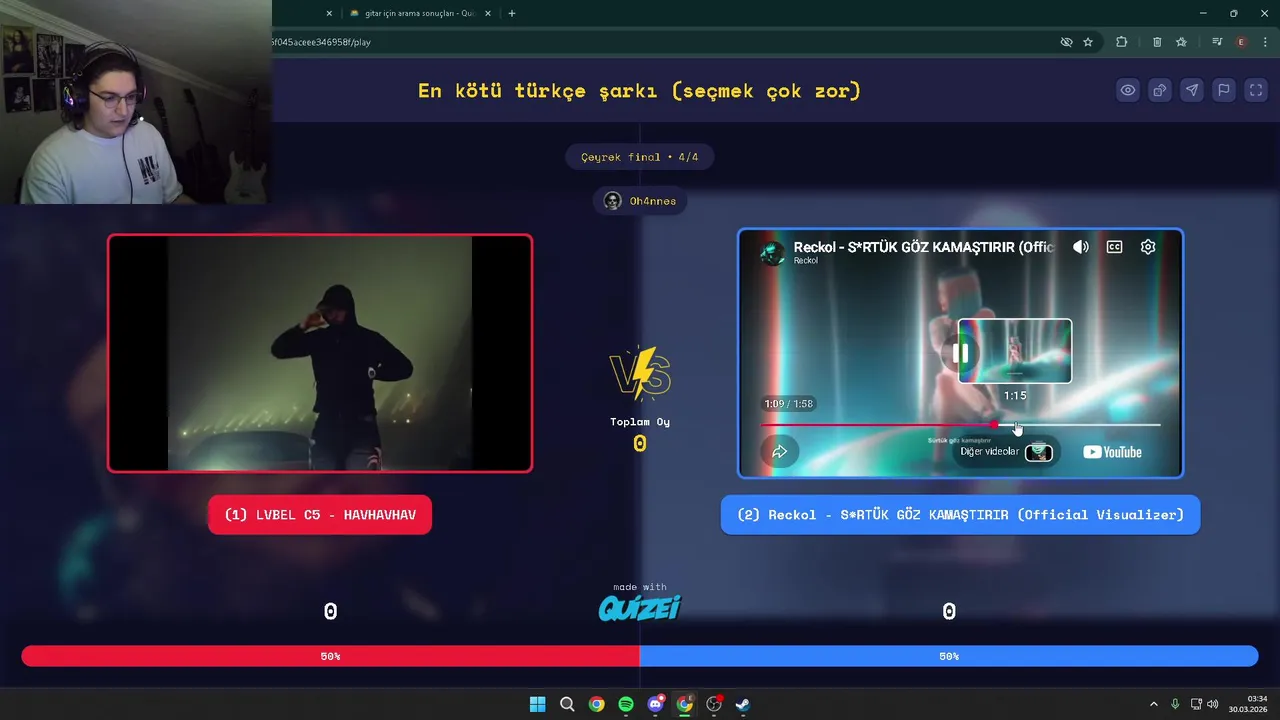This screenshot has width=1280, height=720.
Task: Open the Chrome profile avatar
Action: click(x=1241, y=42)
